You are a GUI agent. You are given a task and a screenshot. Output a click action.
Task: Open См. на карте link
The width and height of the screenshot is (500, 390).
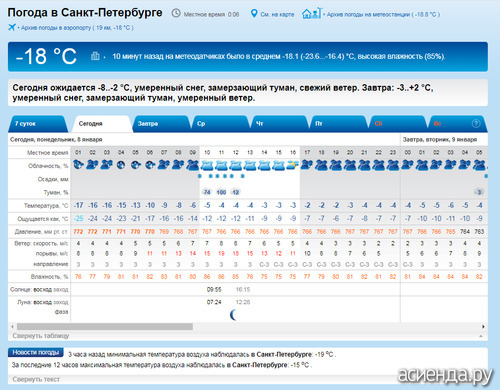point(277,14)
